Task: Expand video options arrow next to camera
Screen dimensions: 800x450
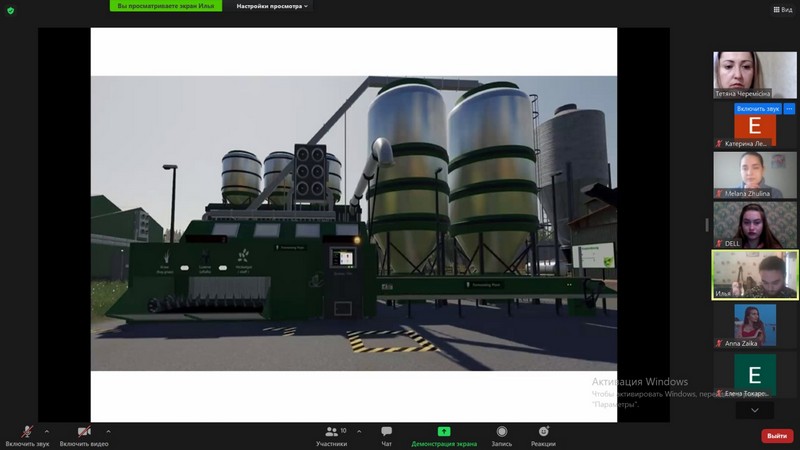Action: click(108, 432)
